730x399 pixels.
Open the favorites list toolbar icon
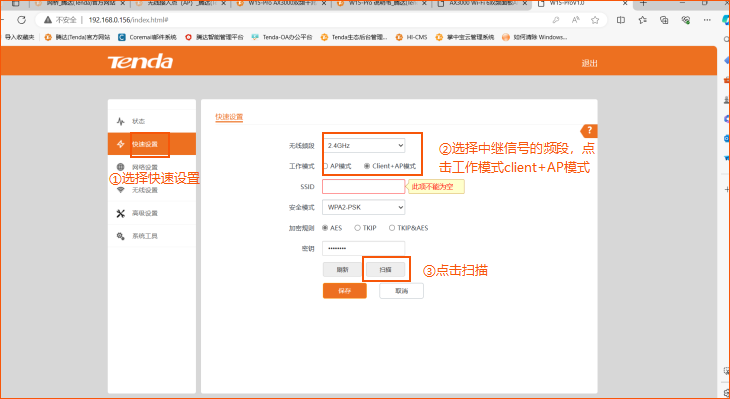click(642, 20)
